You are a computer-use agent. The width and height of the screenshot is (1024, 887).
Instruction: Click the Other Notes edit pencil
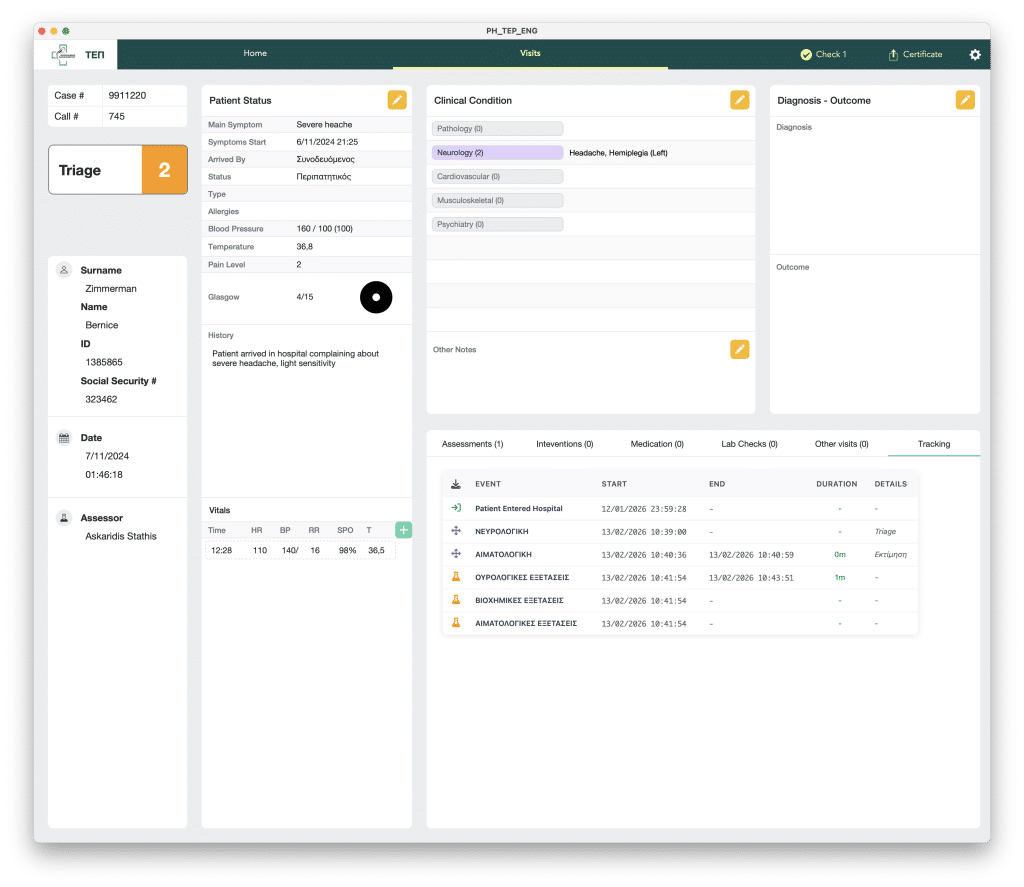tap(739, 349)
